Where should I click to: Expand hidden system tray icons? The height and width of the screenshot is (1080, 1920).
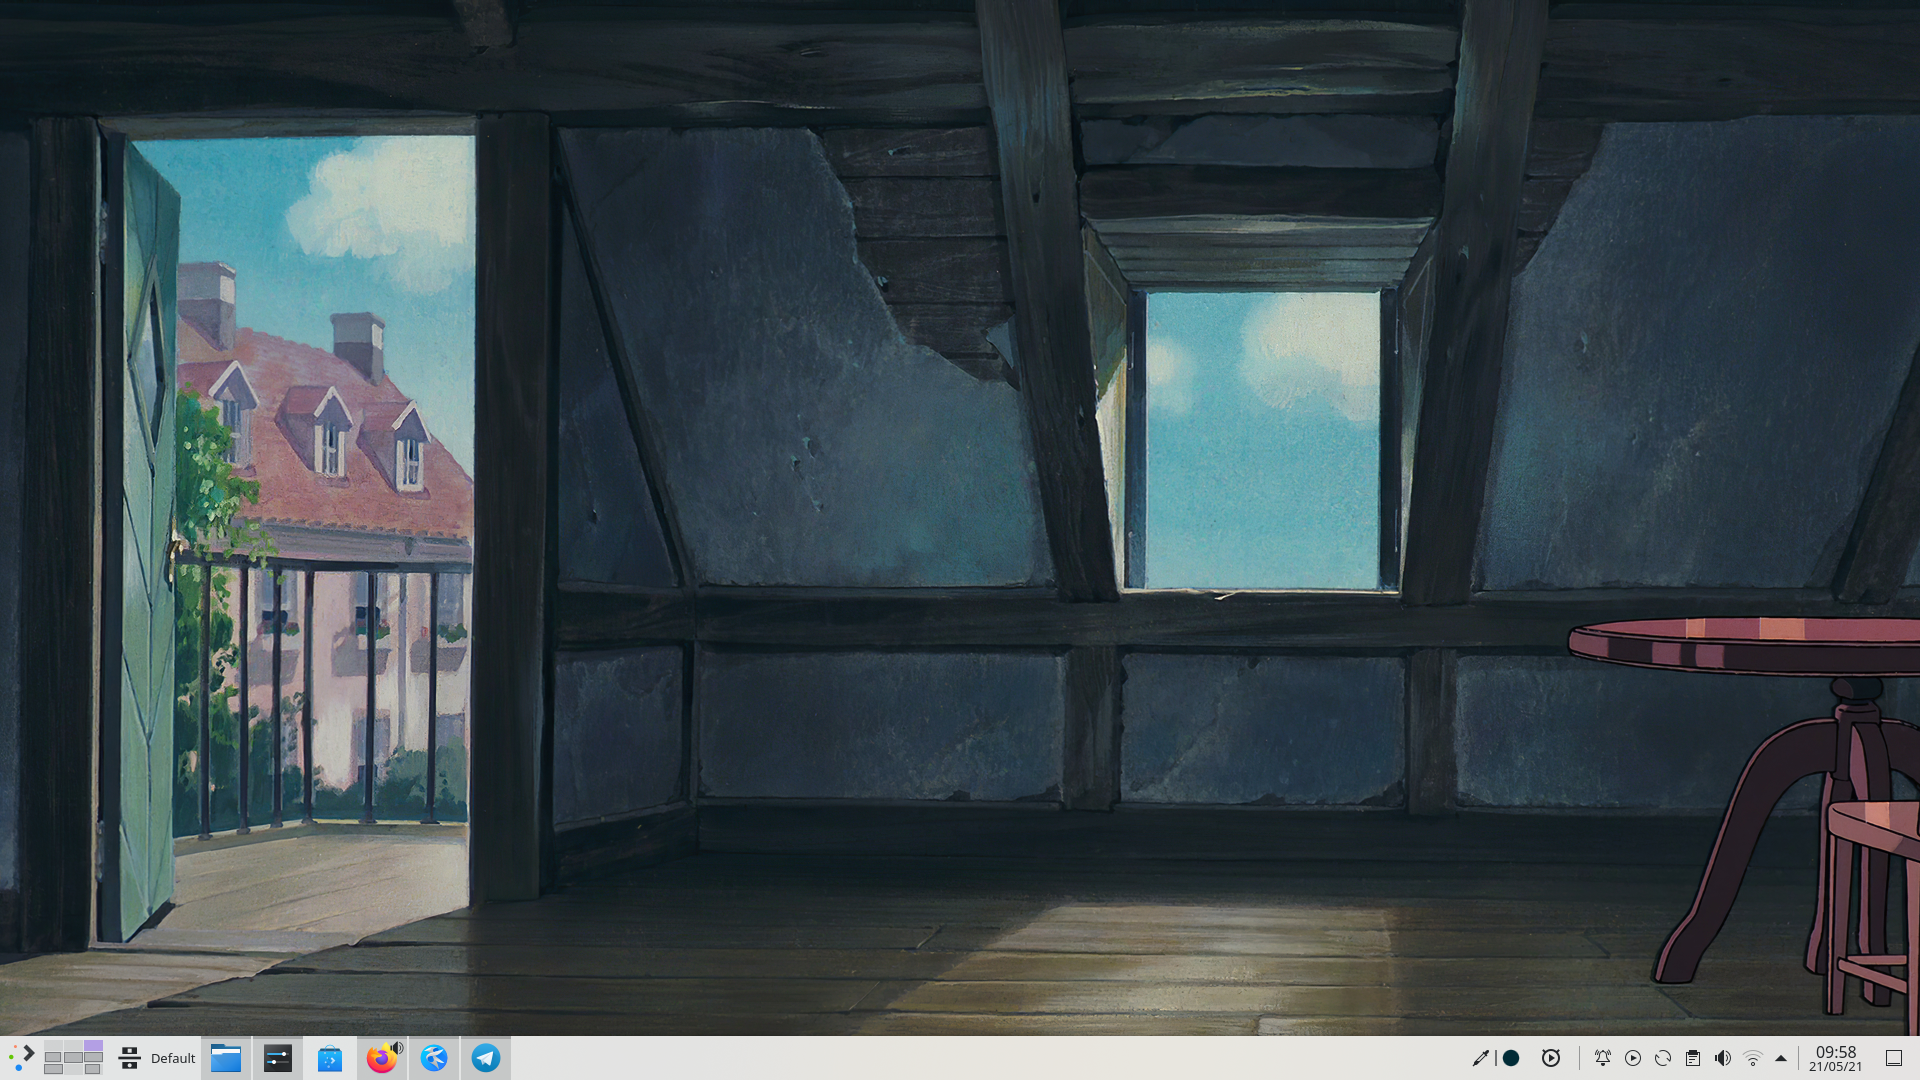click(1781, 1058)
